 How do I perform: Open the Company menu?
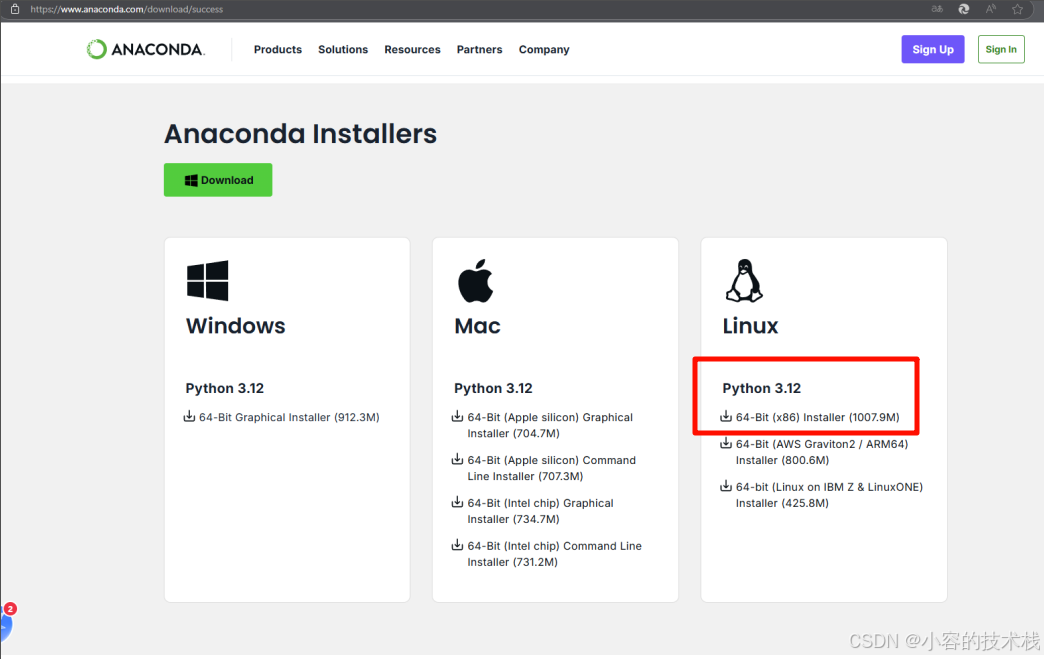pyautogui.click(x=544, y=49)
